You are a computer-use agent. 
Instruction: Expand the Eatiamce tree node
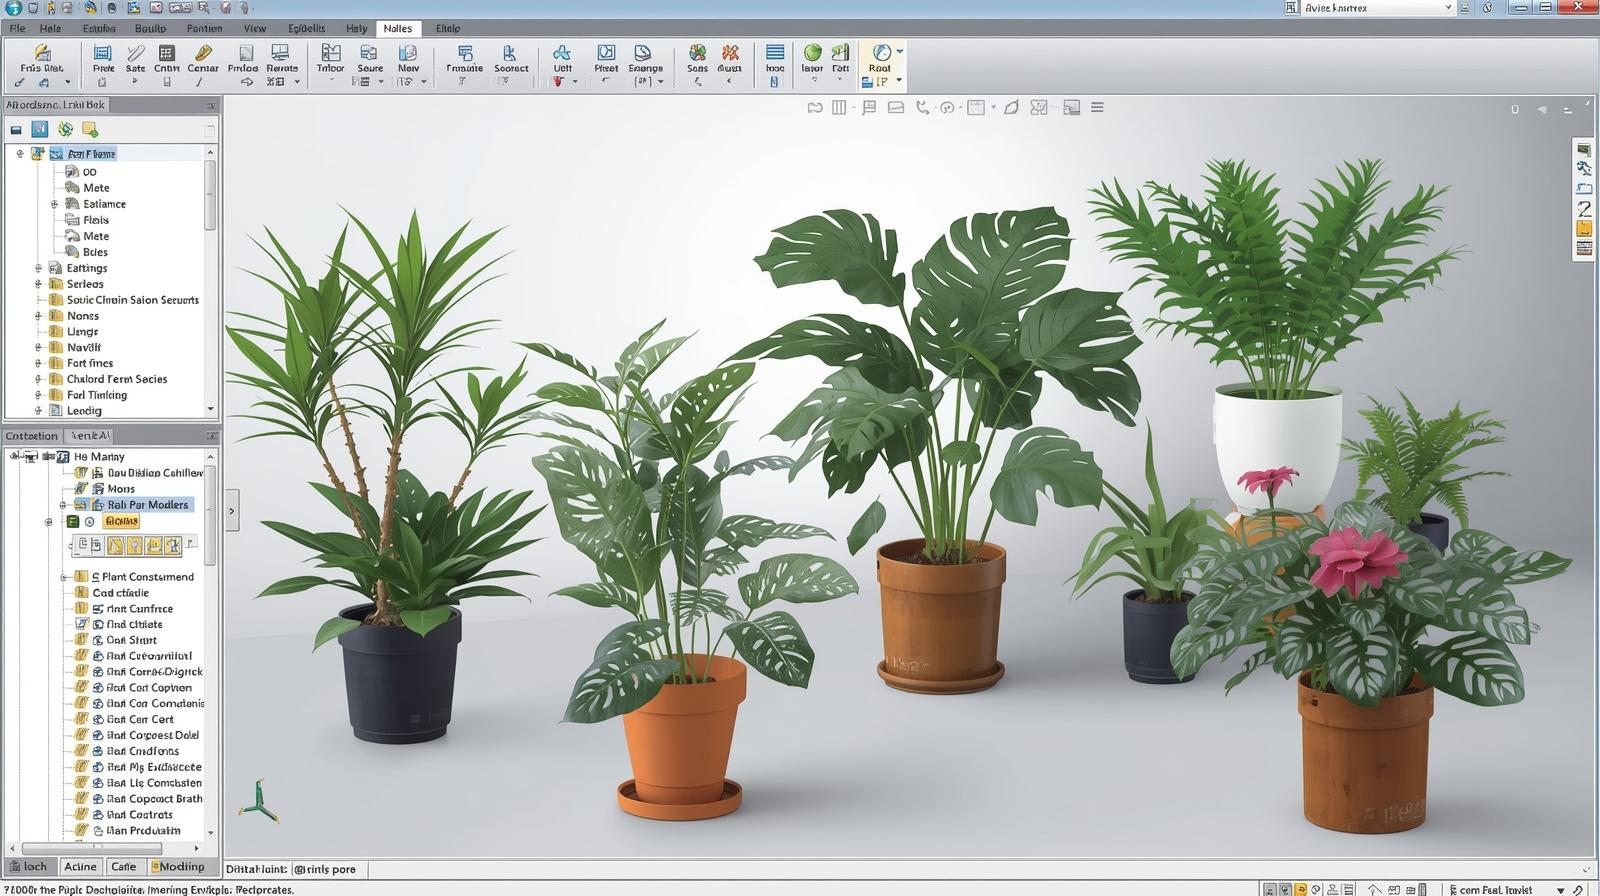click(x=54, y=204)
